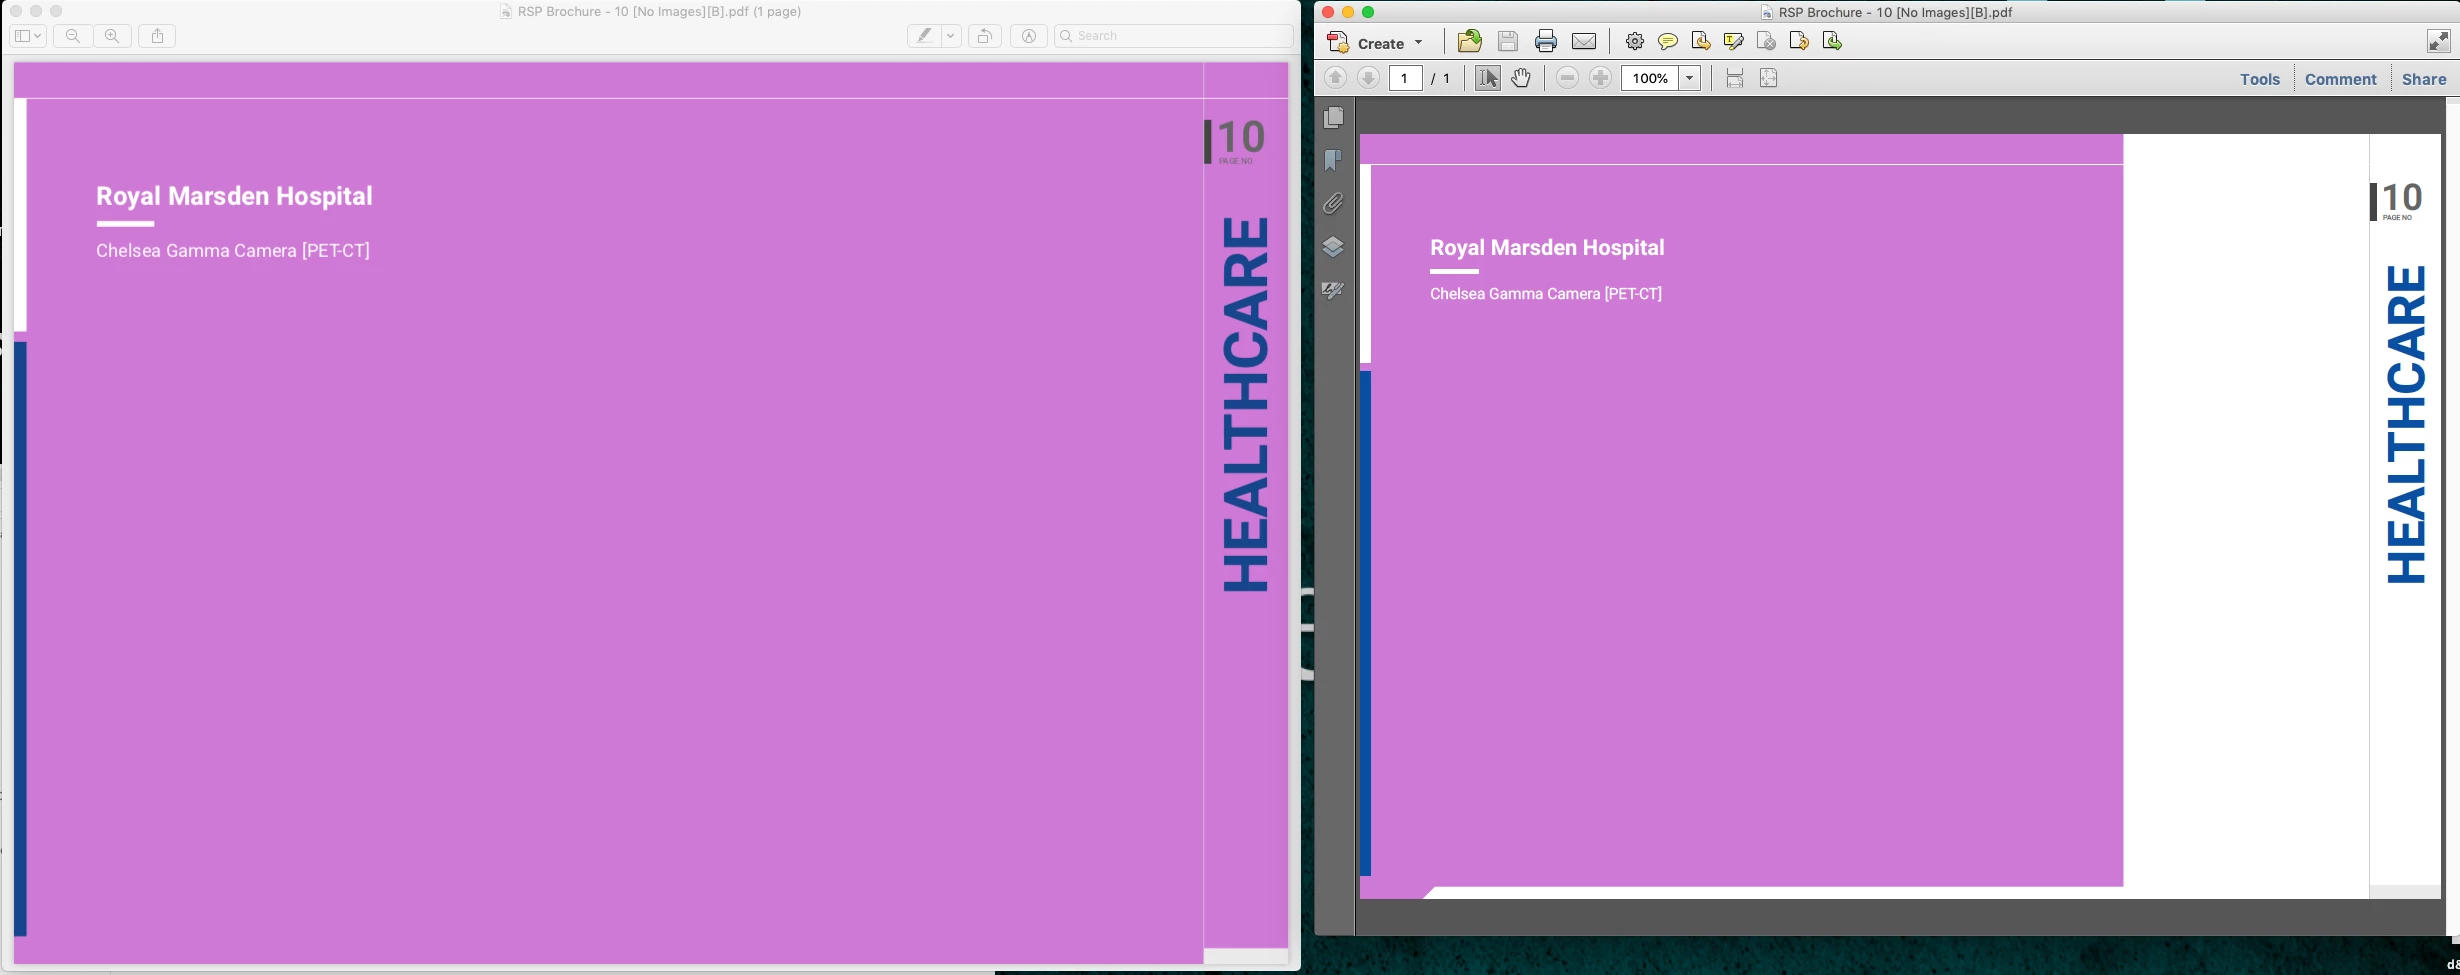Viewport: 2460px width, 975px height.
Task: Activate the highlight pen in Preview
Action: coord(924,36)
